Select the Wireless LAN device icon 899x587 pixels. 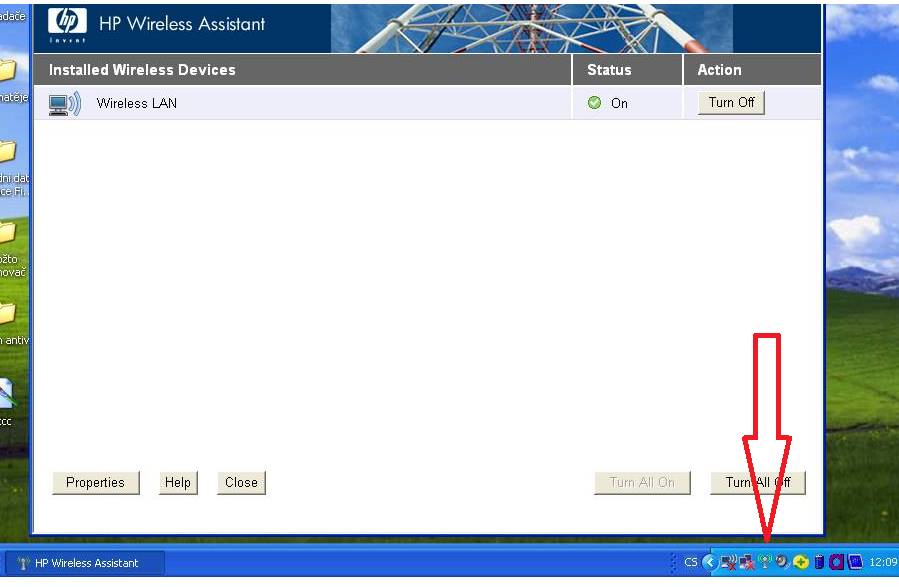tap(65, 104)
